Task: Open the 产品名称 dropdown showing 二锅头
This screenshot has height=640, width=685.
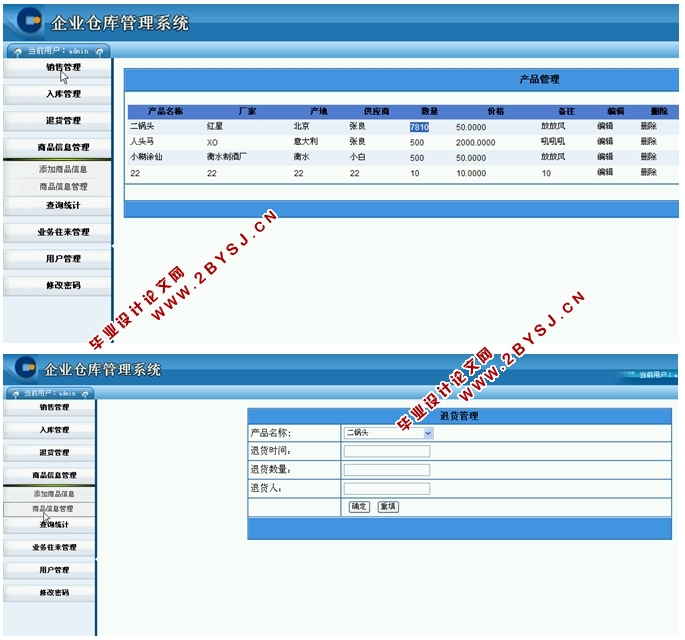Action: point(388,433)
